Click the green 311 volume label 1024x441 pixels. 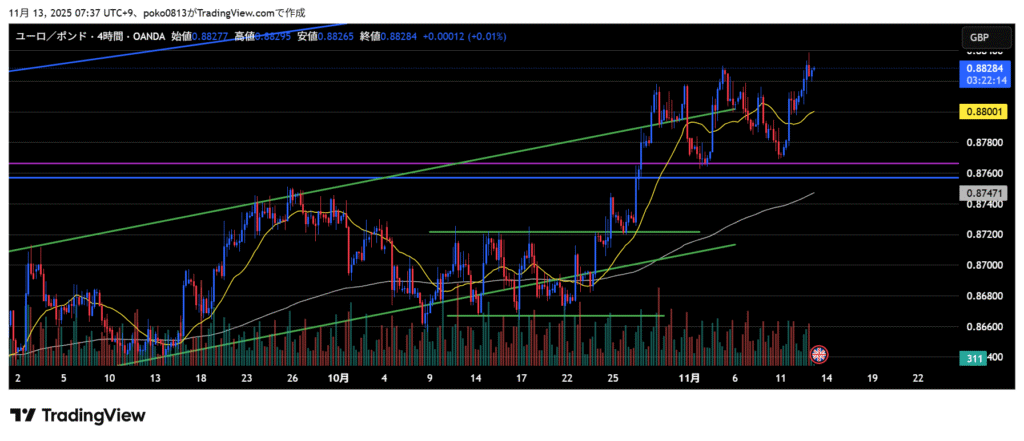tap(976, 358)
